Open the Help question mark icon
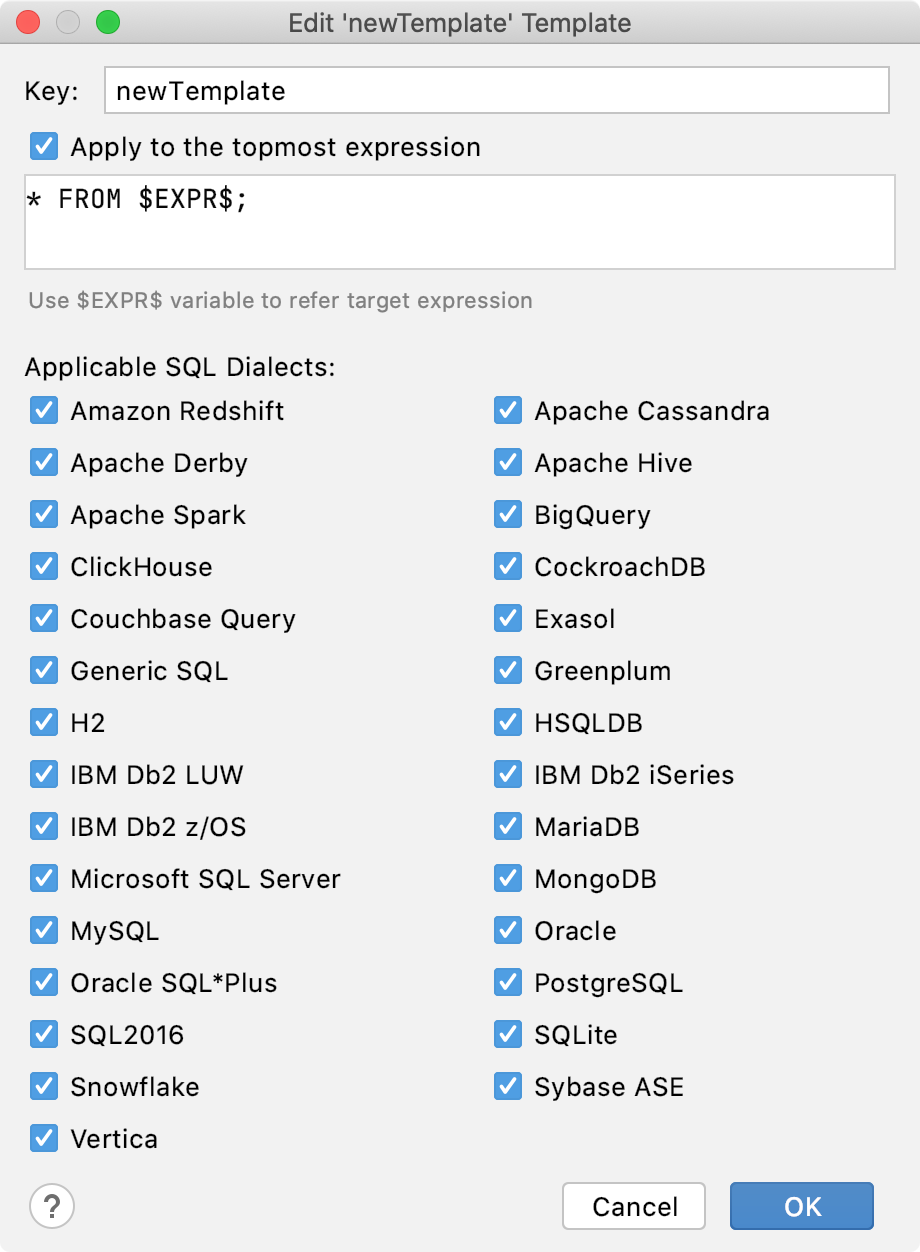The width and height of the screenshot is (920, 1252). [x=51, y=1206]
